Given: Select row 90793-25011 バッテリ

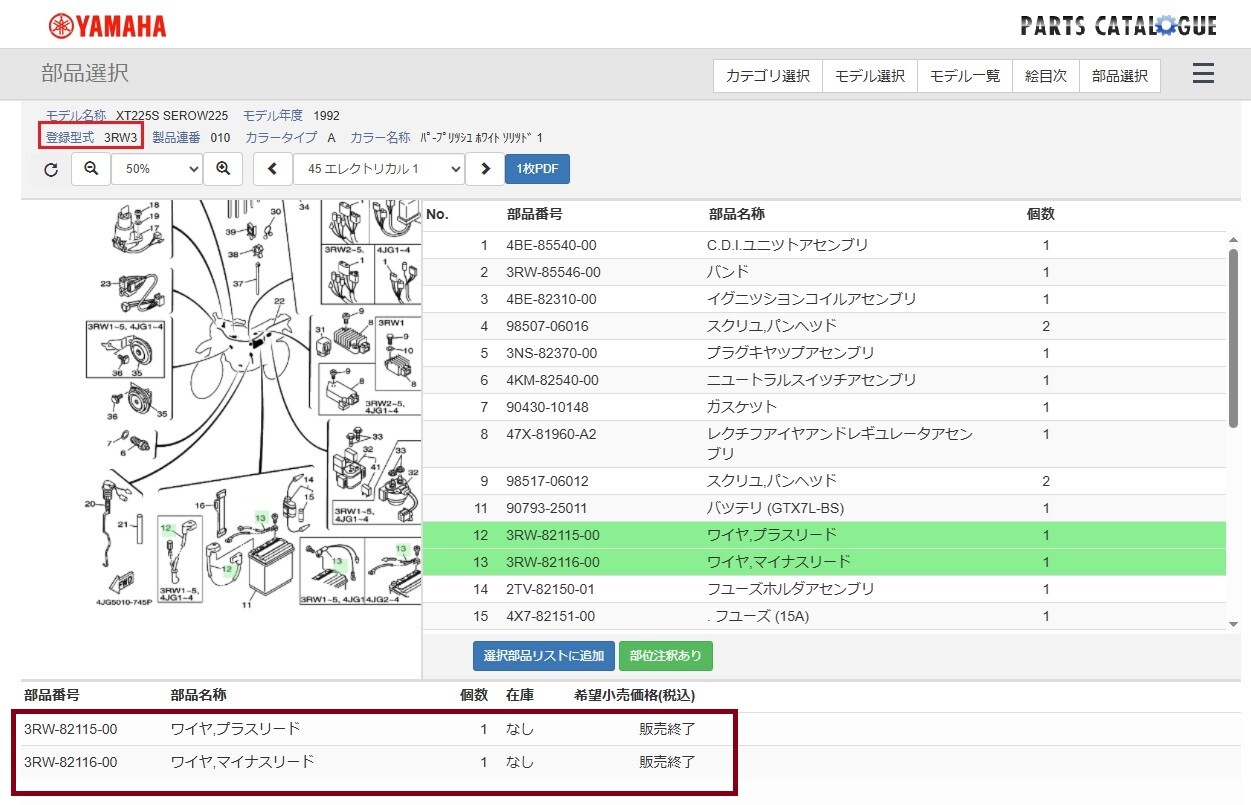Looking at the screenshot, I should [x=824, y=508].
